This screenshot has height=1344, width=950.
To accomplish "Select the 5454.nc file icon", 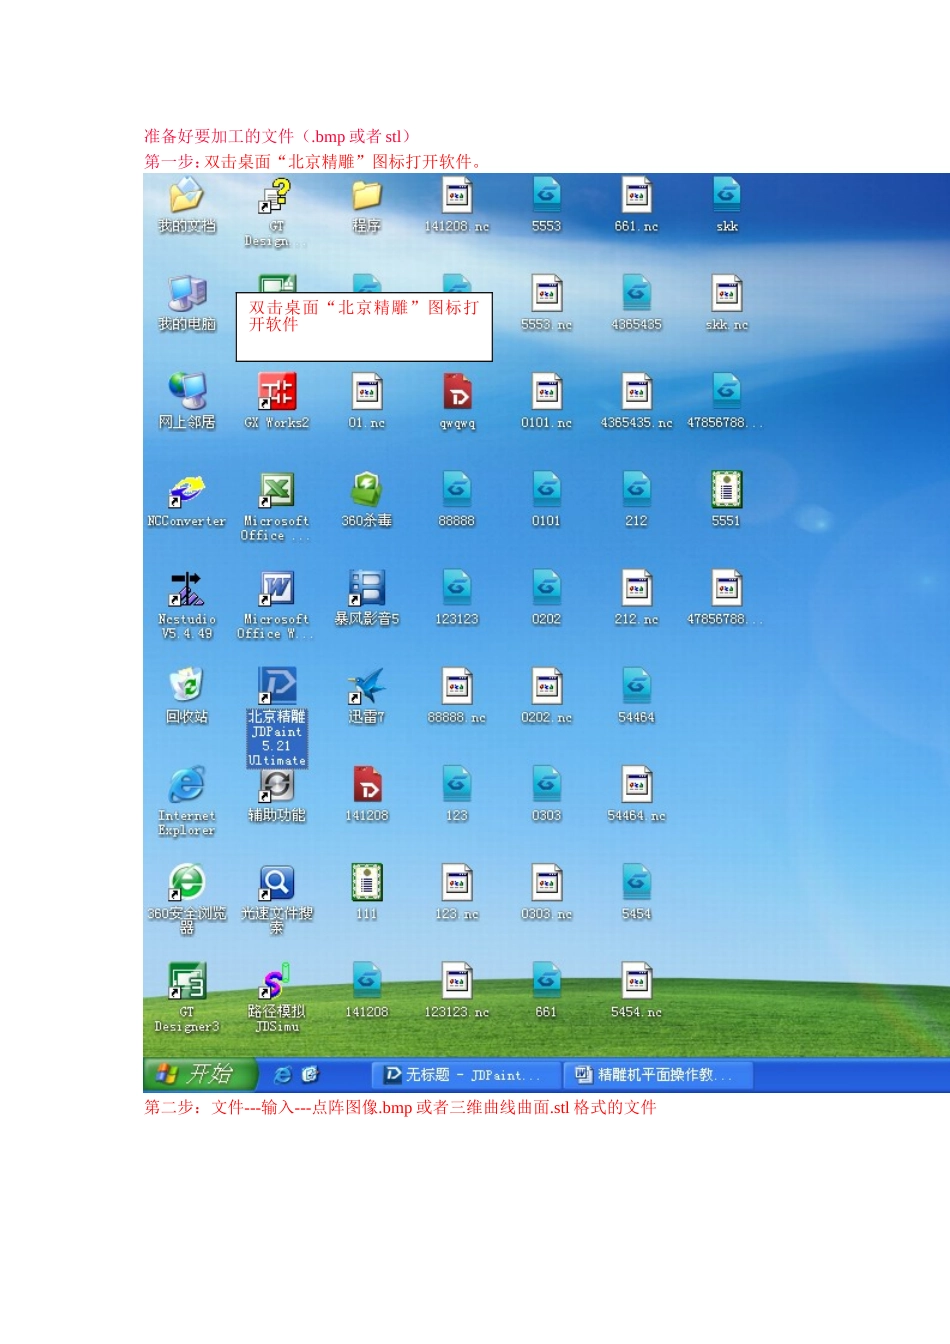I will coord(636,990).
